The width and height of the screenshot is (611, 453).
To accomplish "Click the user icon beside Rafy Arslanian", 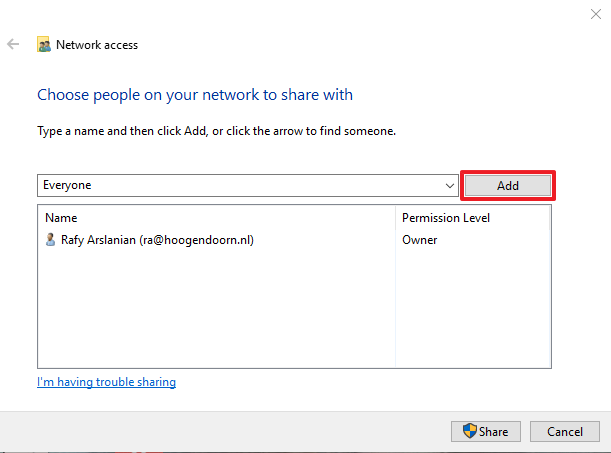I will click(50, 240).
